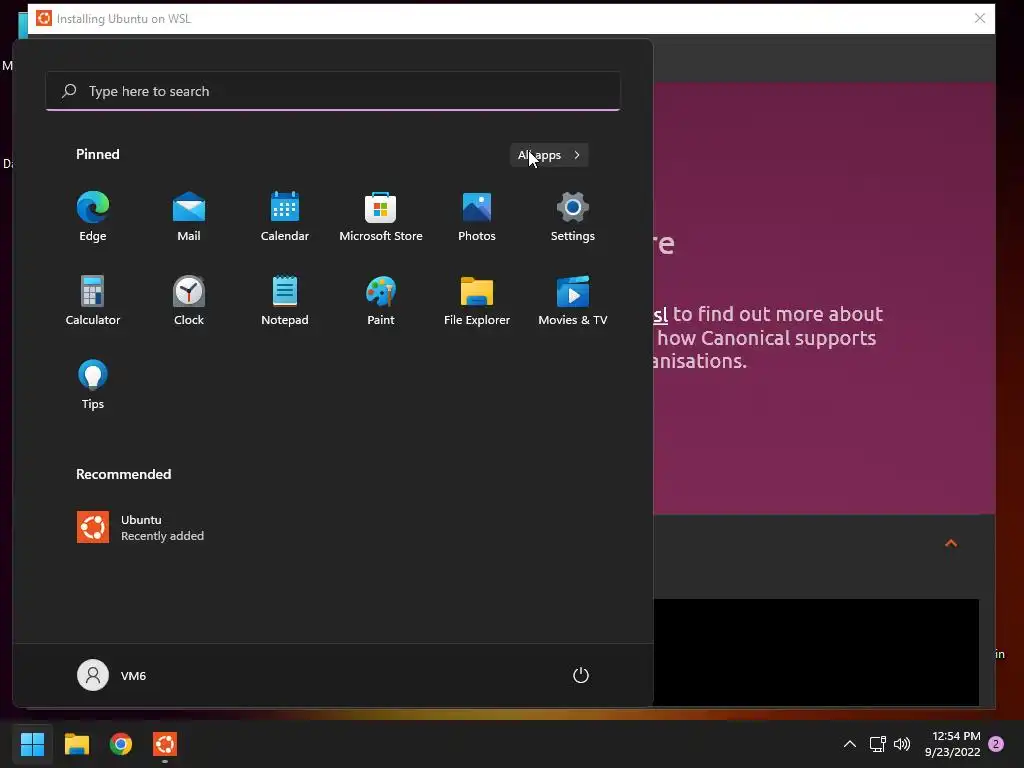The height and width of the screenshot is (768, 1024).
Task: Click the Recommended section heading
Action: click(x=123, y=474)
